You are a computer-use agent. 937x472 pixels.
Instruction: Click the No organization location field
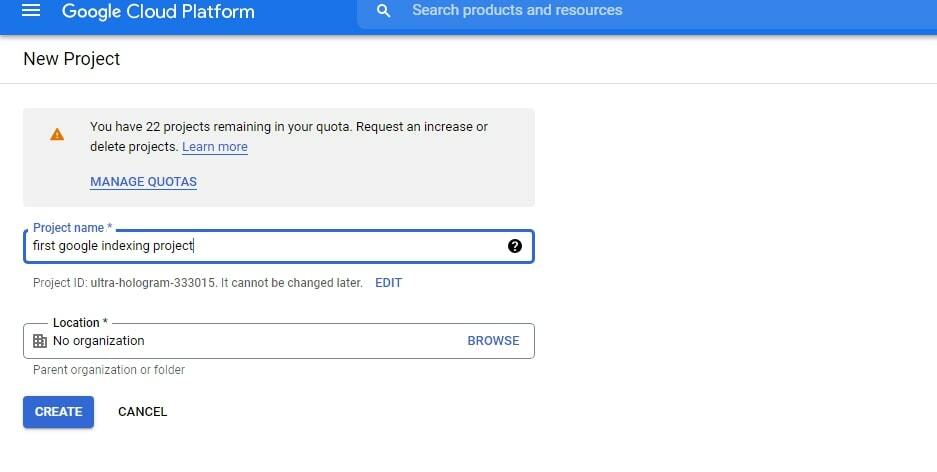click(x=279, y=341)
